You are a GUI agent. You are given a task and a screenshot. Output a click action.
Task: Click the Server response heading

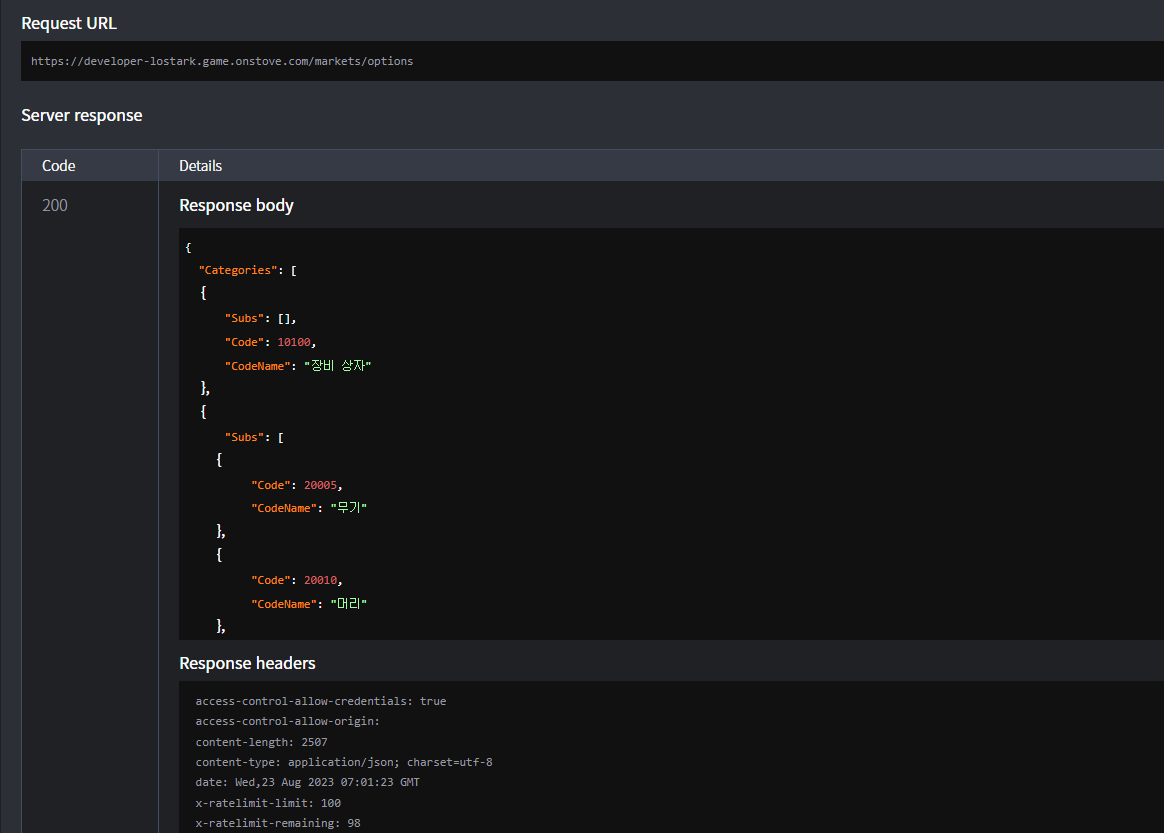click(x=82, y=115)
